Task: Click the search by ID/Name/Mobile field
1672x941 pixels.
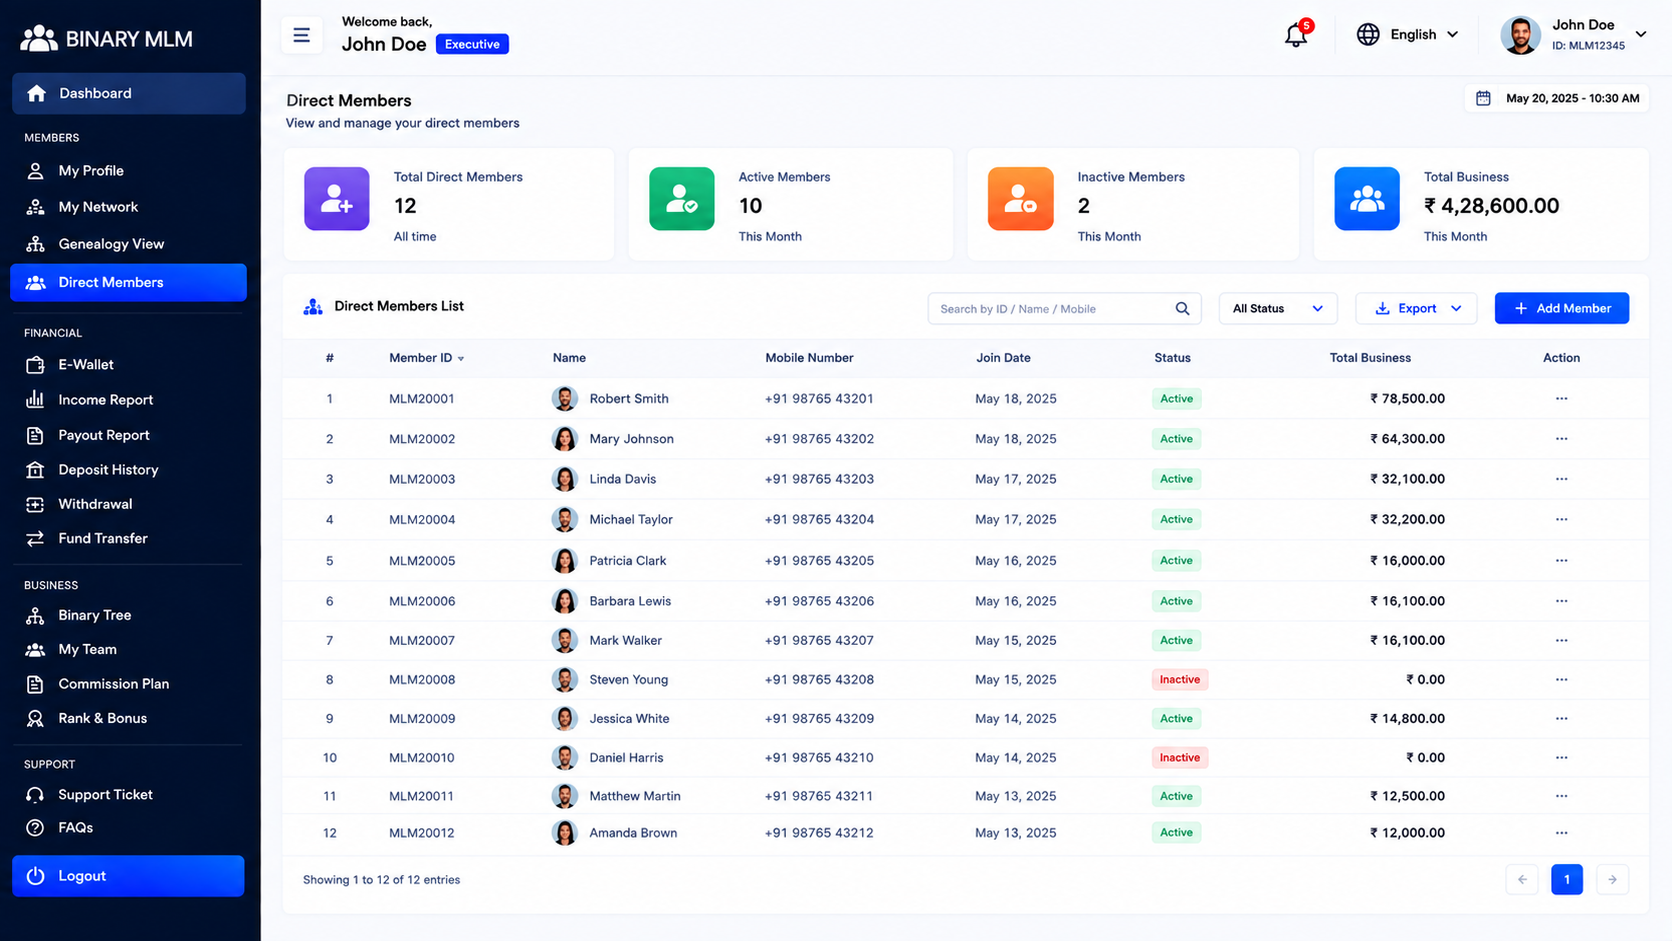Action: click(1064, 309)
